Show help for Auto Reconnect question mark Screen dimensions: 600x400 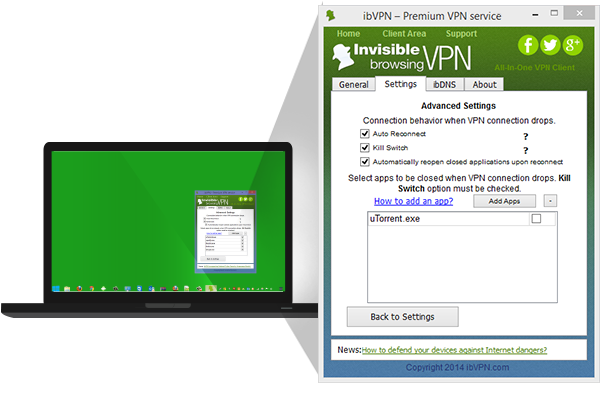pos(526,136)
